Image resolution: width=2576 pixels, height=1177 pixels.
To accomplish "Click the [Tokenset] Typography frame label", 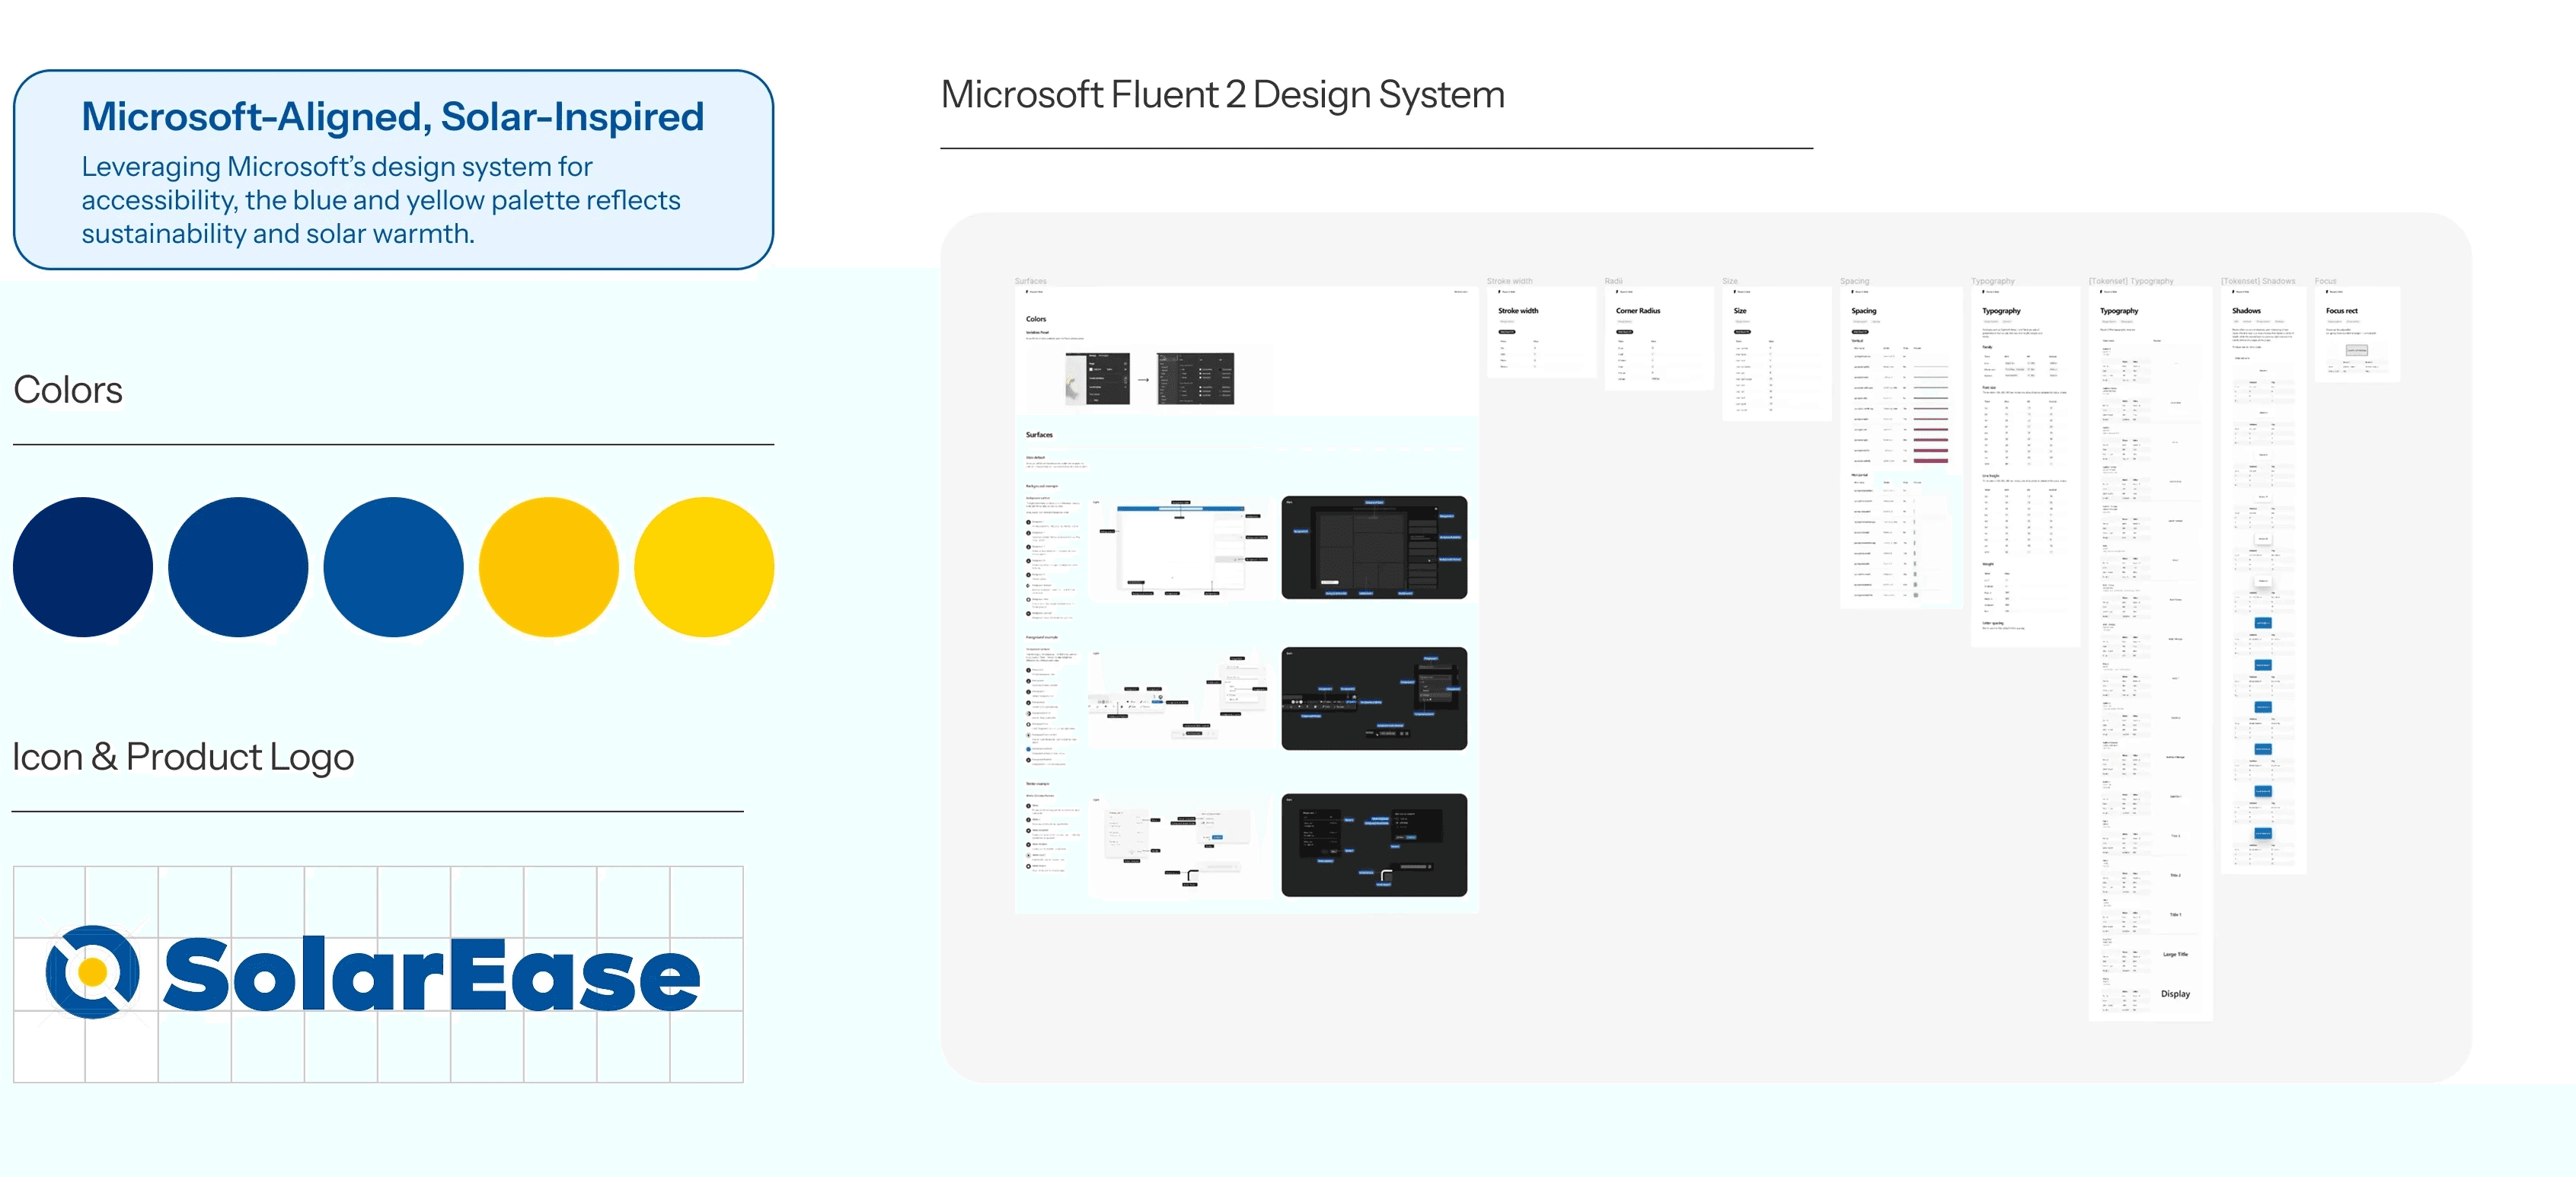I will pyautogui.click(x=2131, y=281).
